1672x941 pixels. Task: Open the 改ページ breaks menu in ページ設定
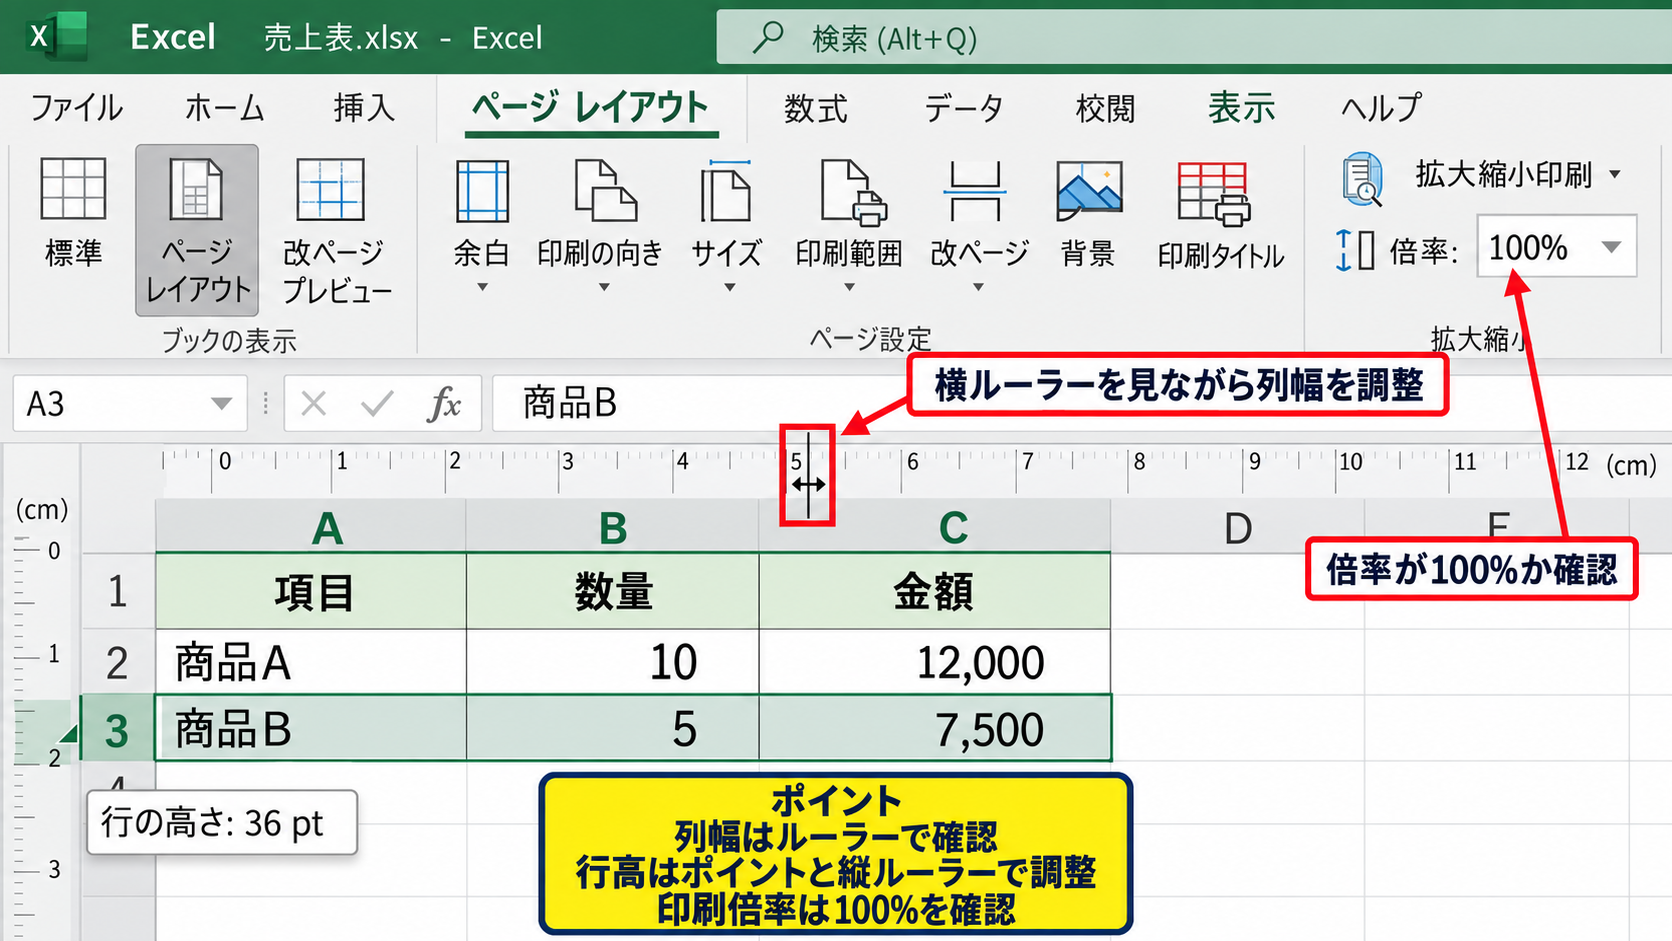point(978,226)
